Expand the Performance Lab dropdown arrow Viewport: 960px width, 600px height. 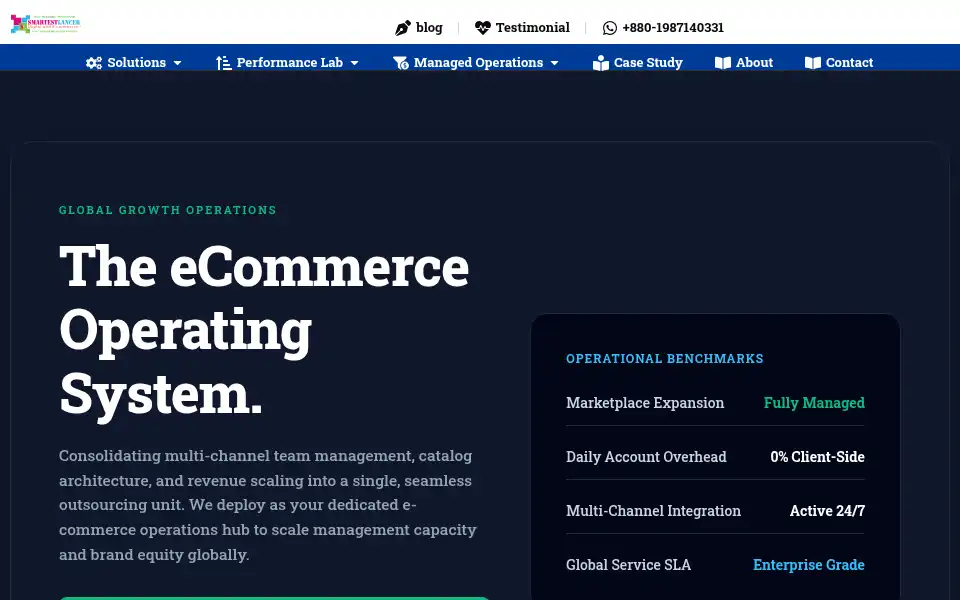(x=354, y=63)
